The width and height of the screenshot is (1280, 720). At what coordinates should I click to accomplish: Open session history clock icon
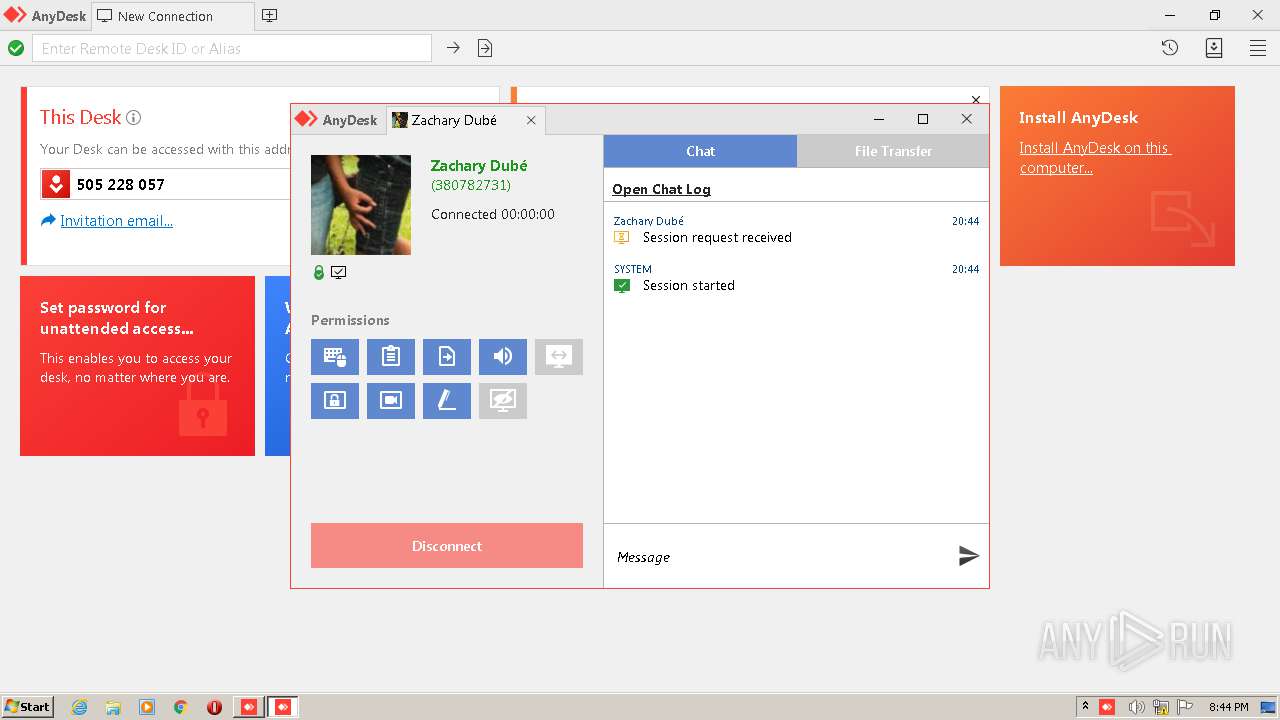[1170, 48]
